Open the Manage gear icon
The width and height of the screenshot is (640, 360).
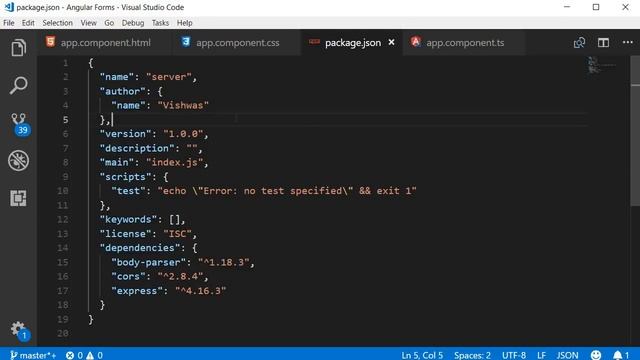tap(19, 330)
